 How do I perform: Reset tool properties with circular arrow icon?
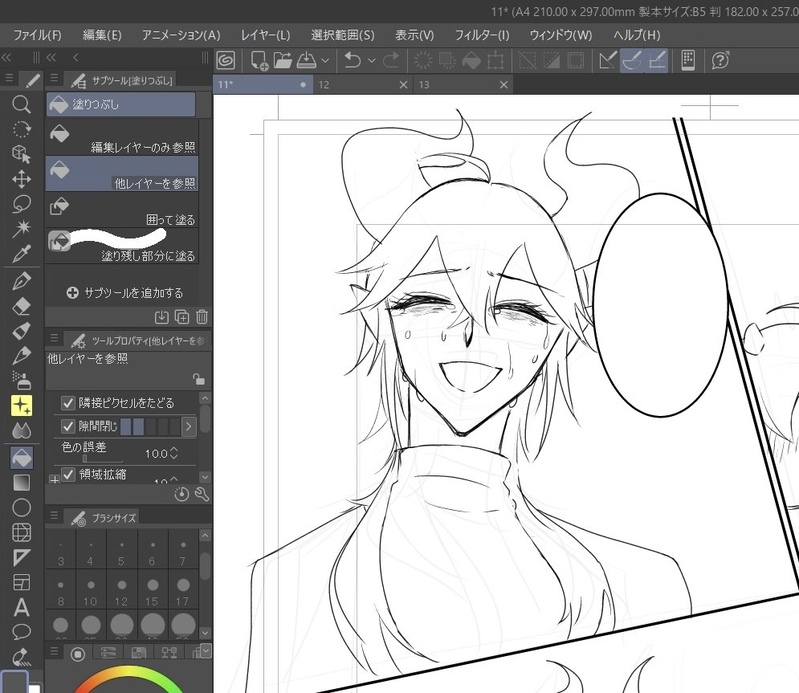point(181,494)
